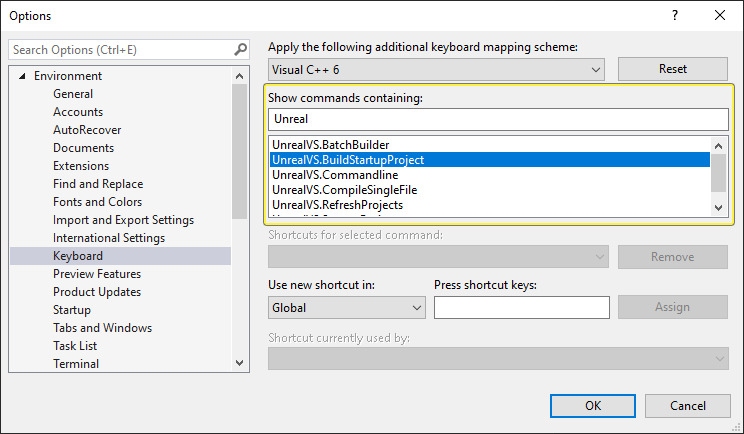Focus the Press shortcut keys field
Image resolution: width=744 pixels, height=434 pixels.
point(521,307)
